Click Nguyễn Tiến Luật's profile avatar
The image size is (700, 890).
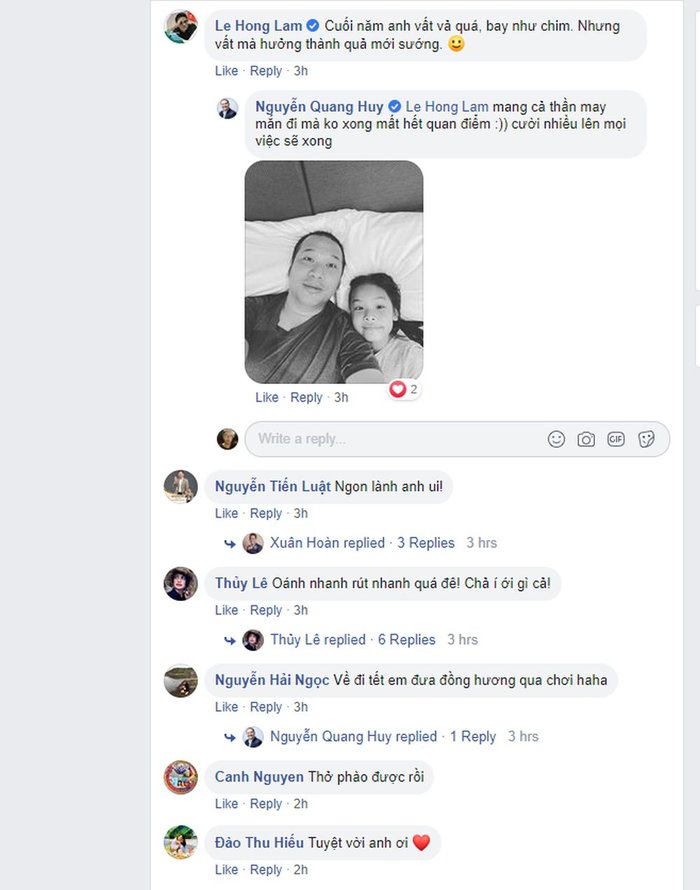181,487
